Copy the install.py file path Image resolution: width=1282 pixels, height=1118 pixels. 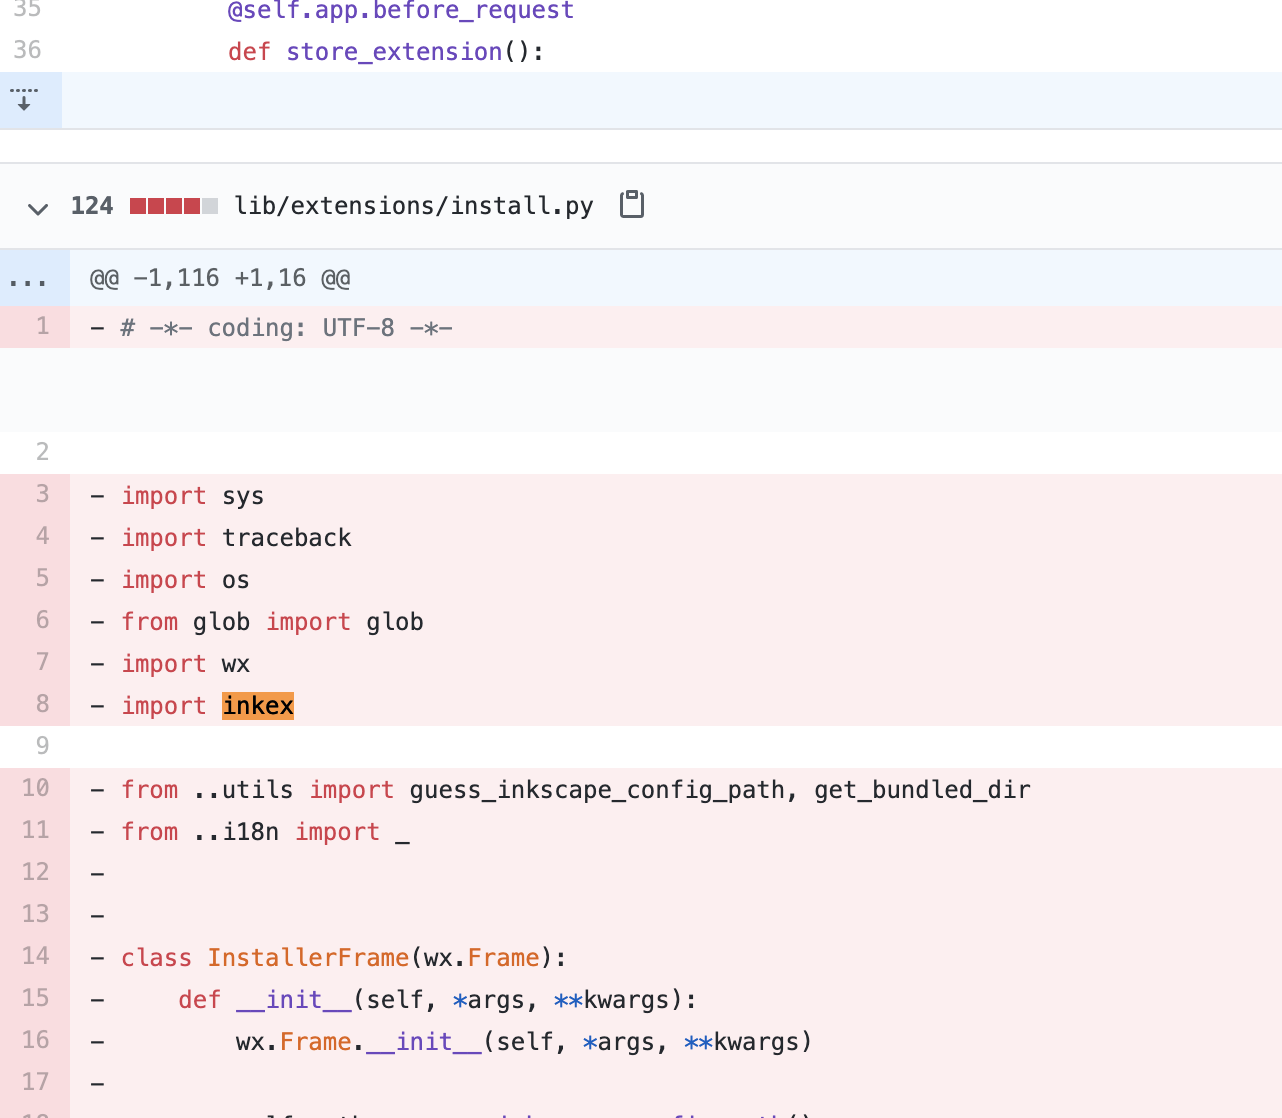[631, 204]
